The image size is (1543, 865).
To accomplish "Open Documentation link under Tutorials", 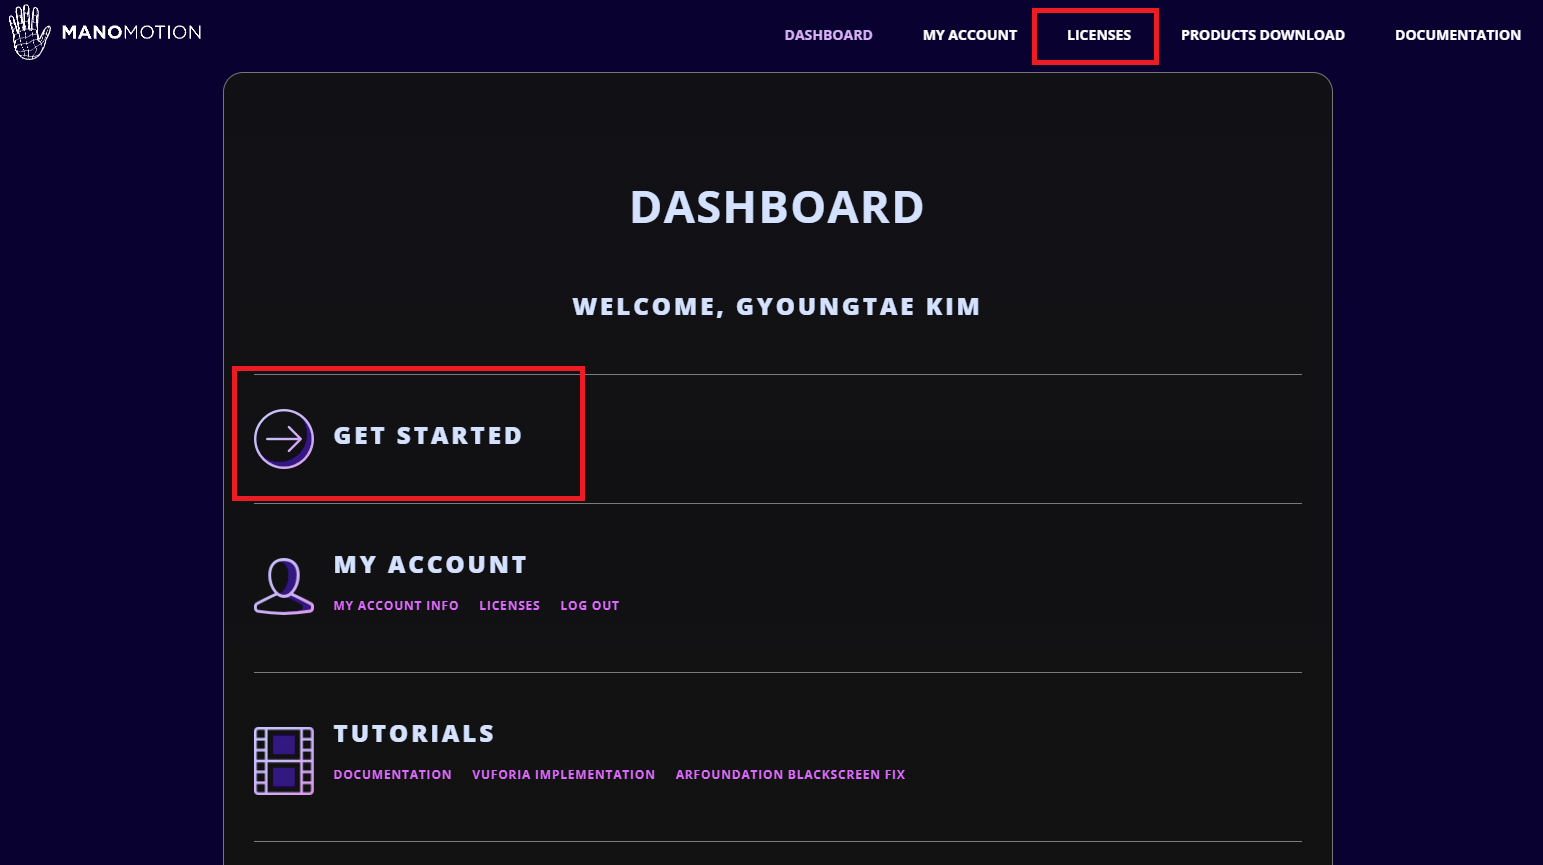I will (x=392, y=775).
